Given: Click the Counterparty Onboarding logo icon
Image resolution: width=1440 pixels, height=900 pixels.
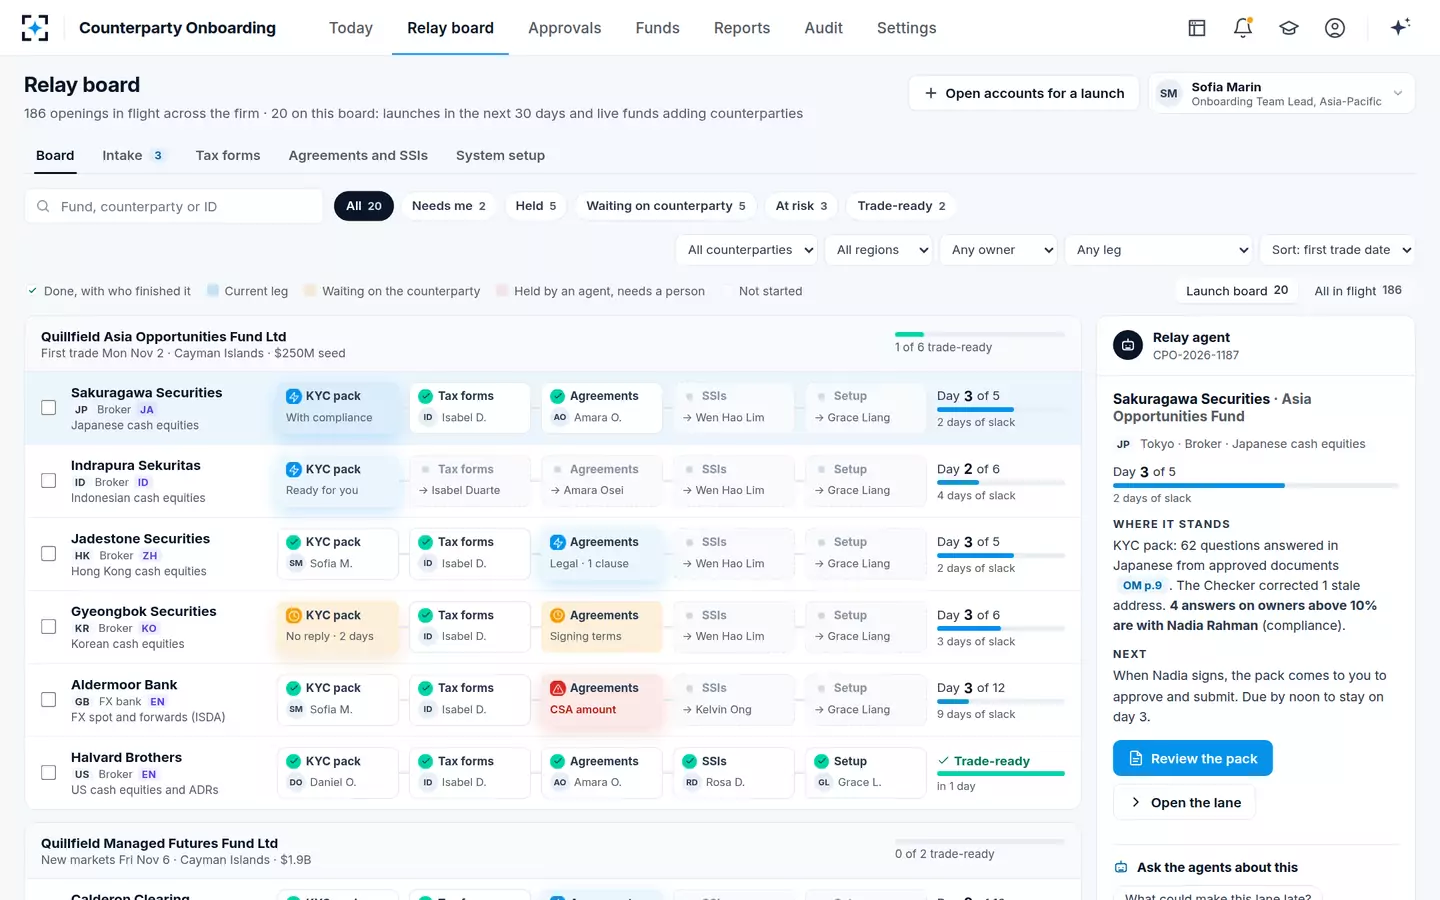Looking at the screenshot, I should click(35, 28).
